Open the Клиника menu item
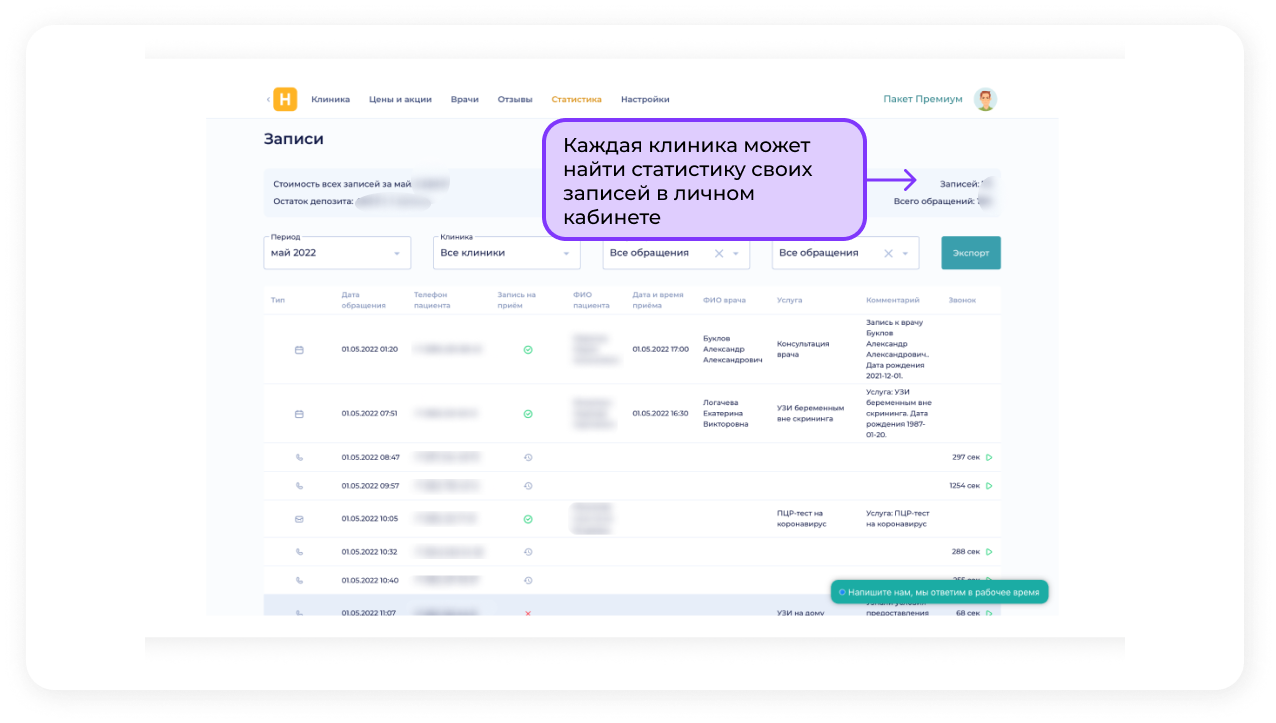Screen dimensions: 1276x723 (331, 99)
